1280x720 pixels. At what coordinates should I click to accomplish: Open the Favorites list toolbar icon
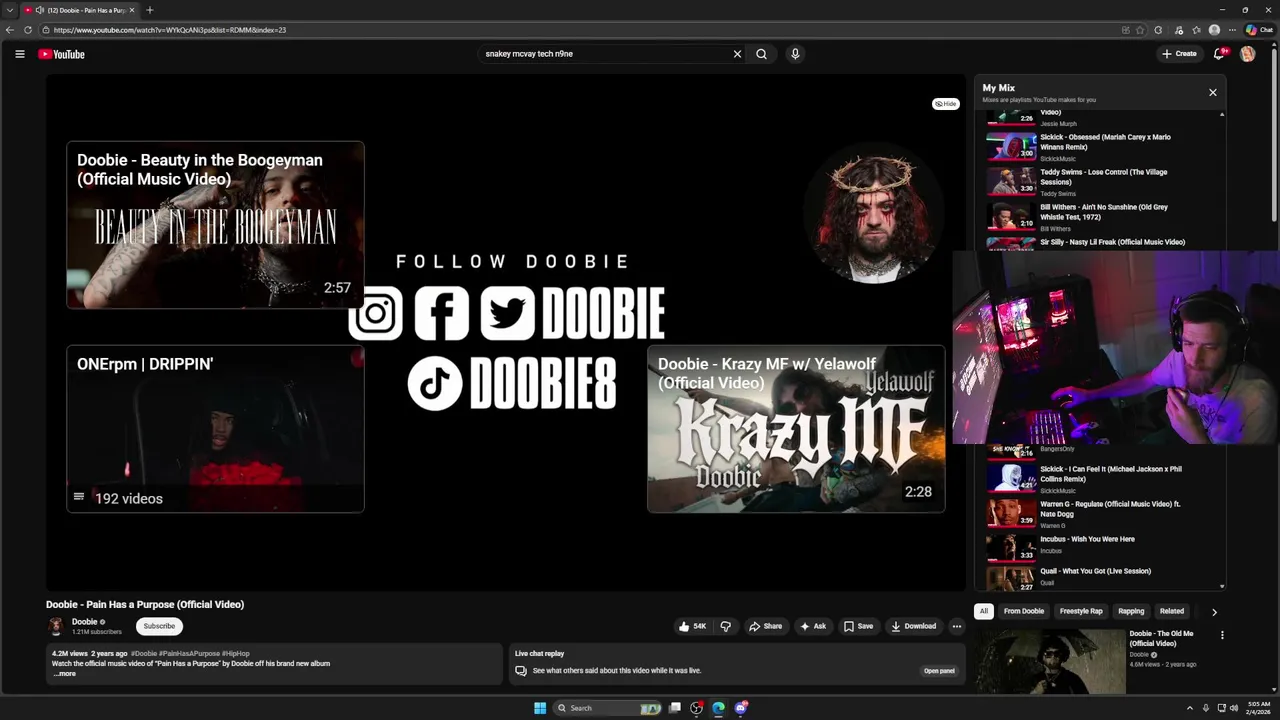pyautogui.click(x=1196, y=30)
